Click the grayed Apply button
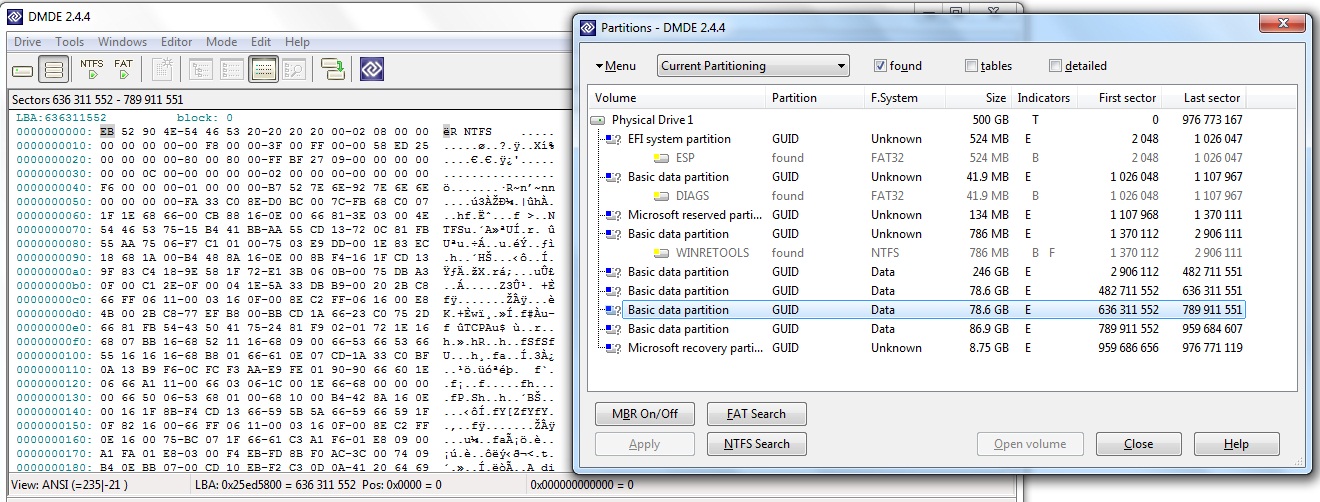The image size is (1320, 502). pos(644,444)
